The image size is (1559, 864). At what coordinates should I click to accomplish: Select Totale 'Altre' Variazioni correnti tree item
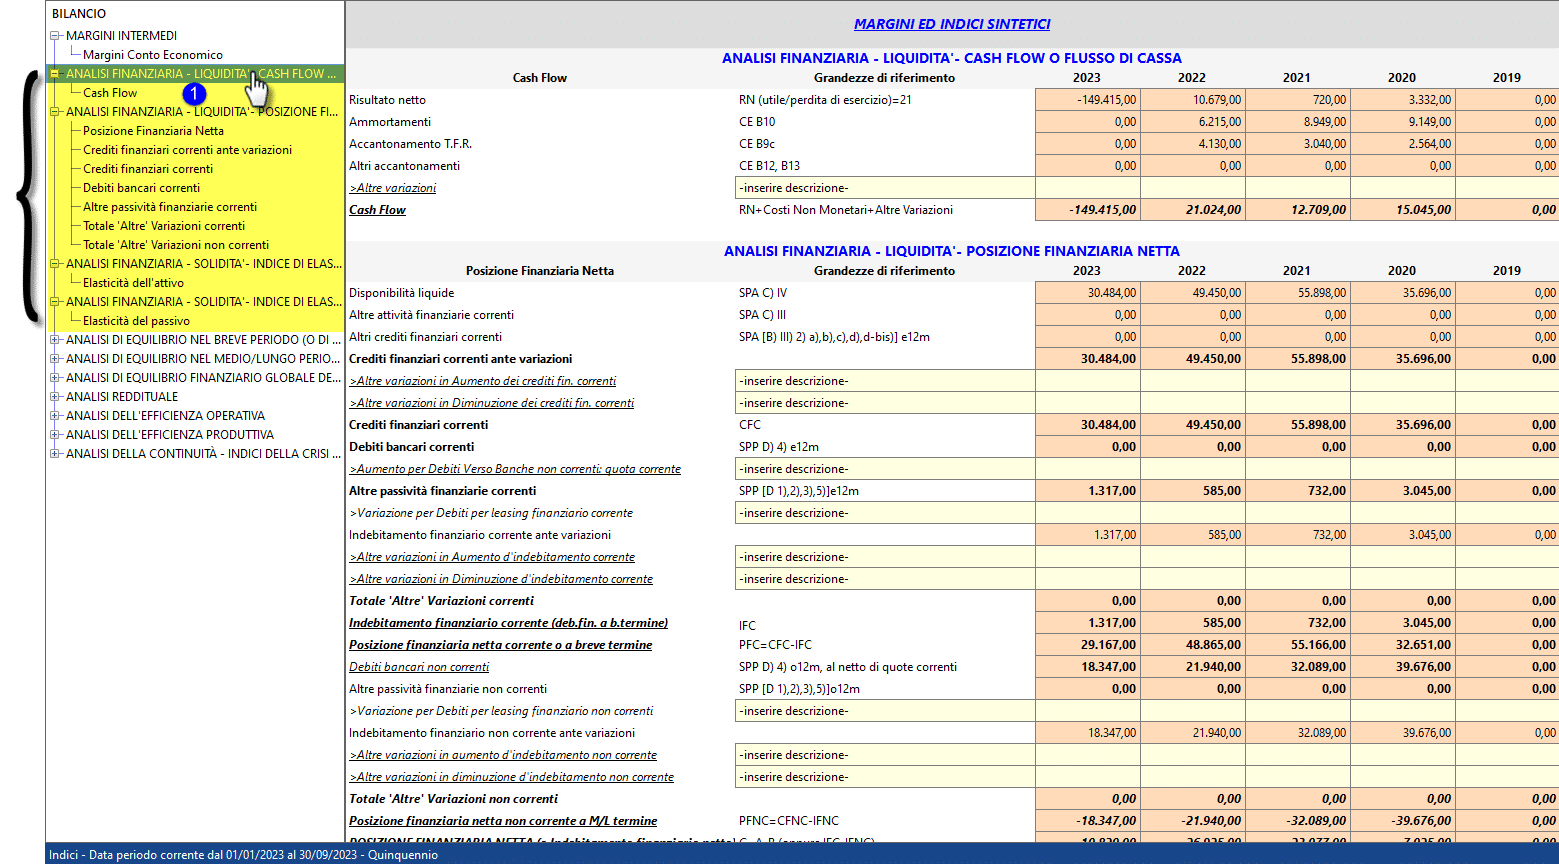[x=164, y=226]
